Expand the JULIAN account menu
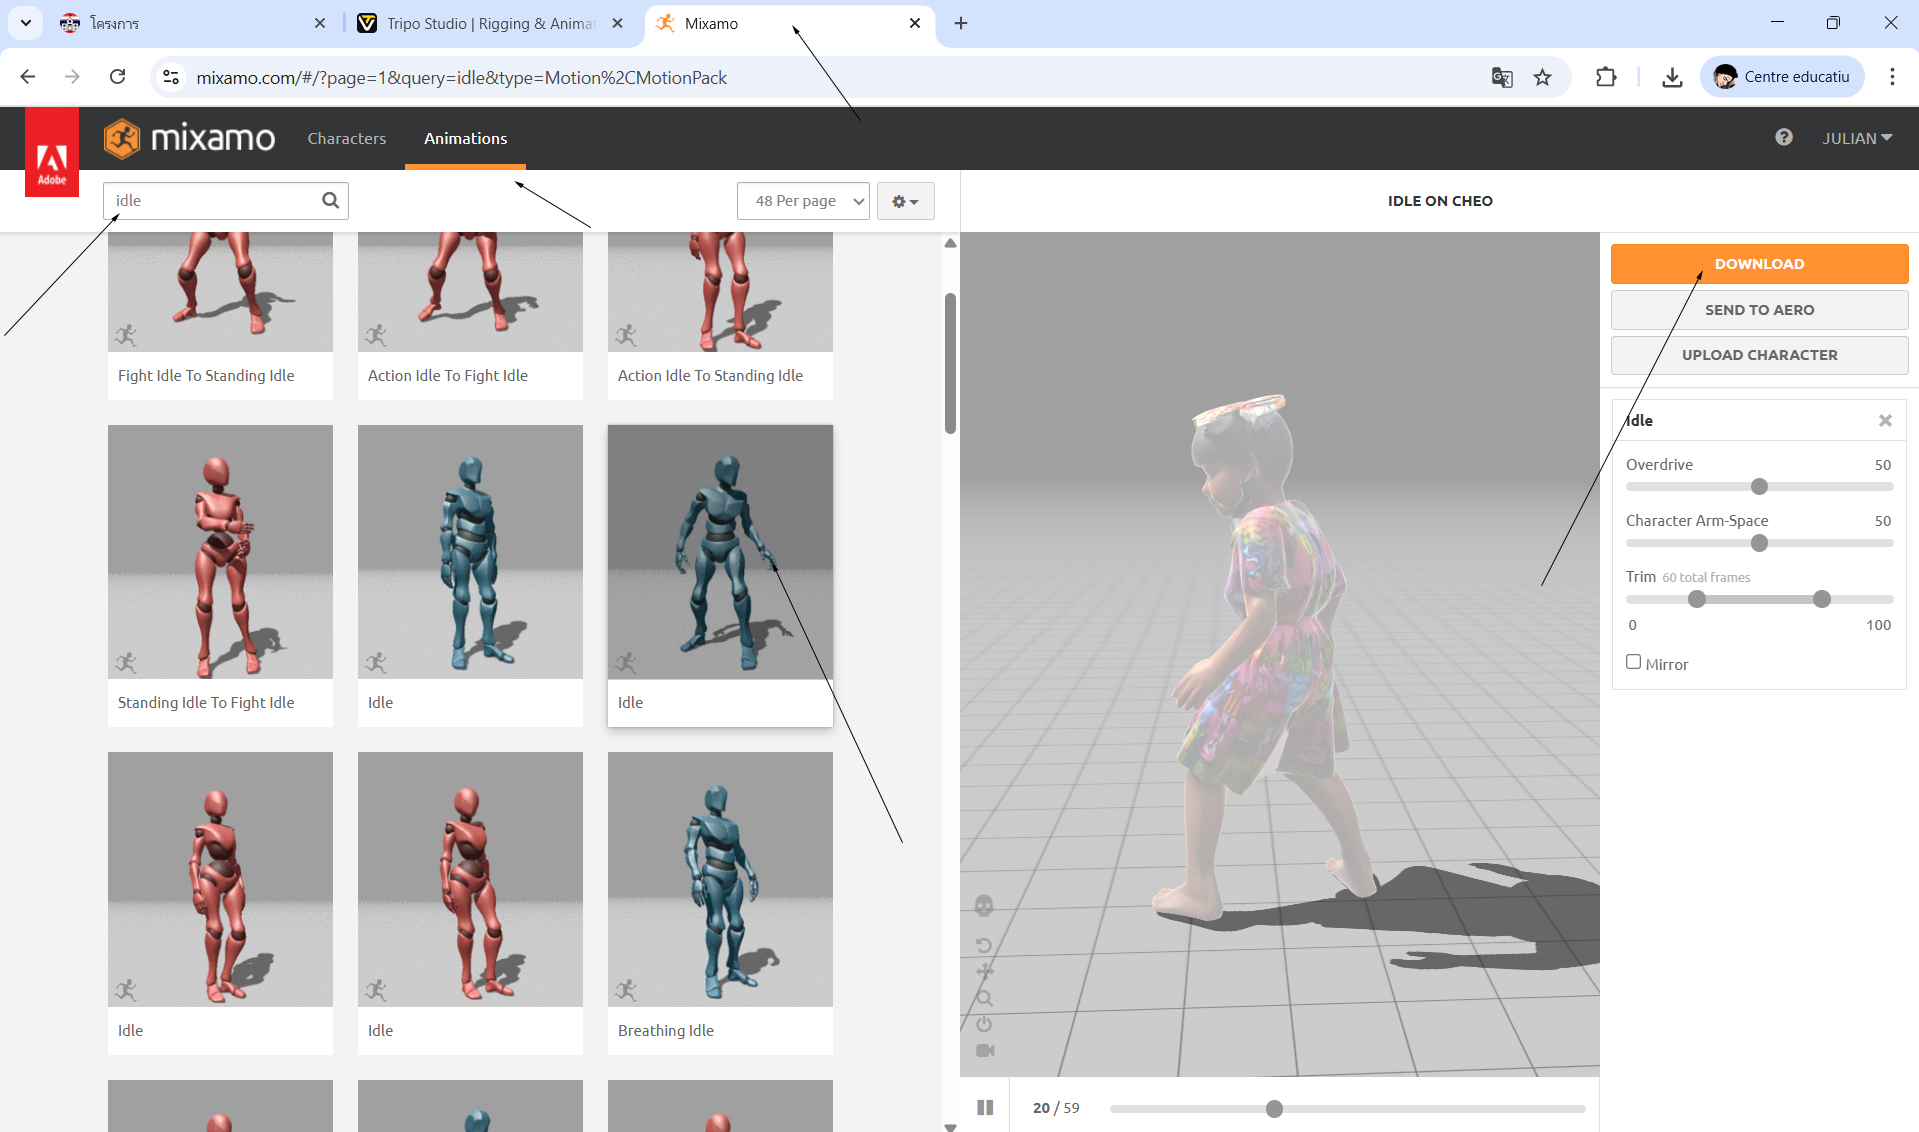This screenshot has height=1132, width=1919. coord(1856,138)
